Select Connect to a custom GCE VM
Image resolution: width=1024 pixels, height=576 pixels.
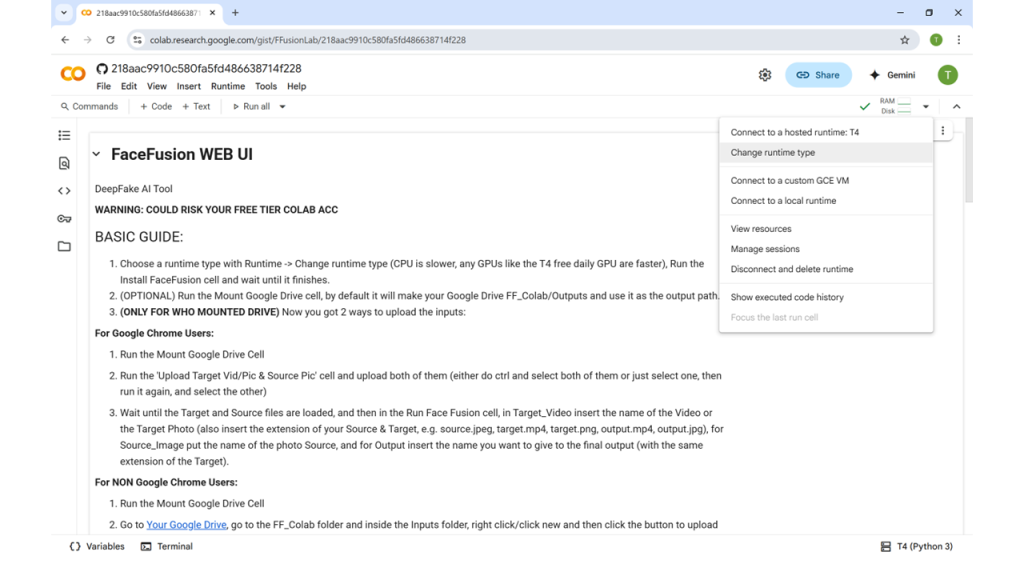(826, 180)
